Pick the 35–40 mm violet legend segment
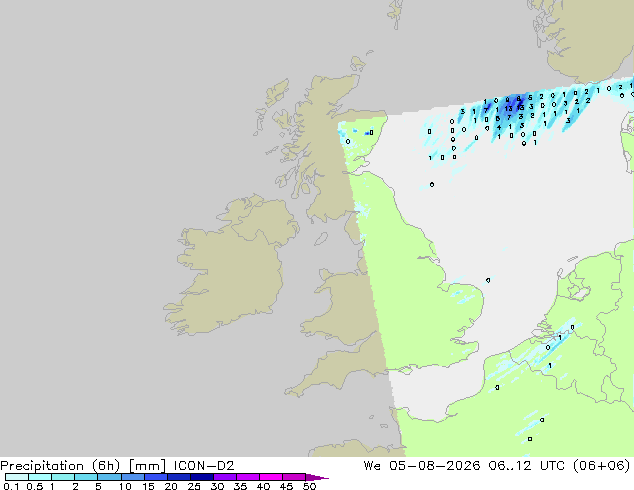Image resolution: width=634 pixels, height=490 pixels. (x=248, y=477)
